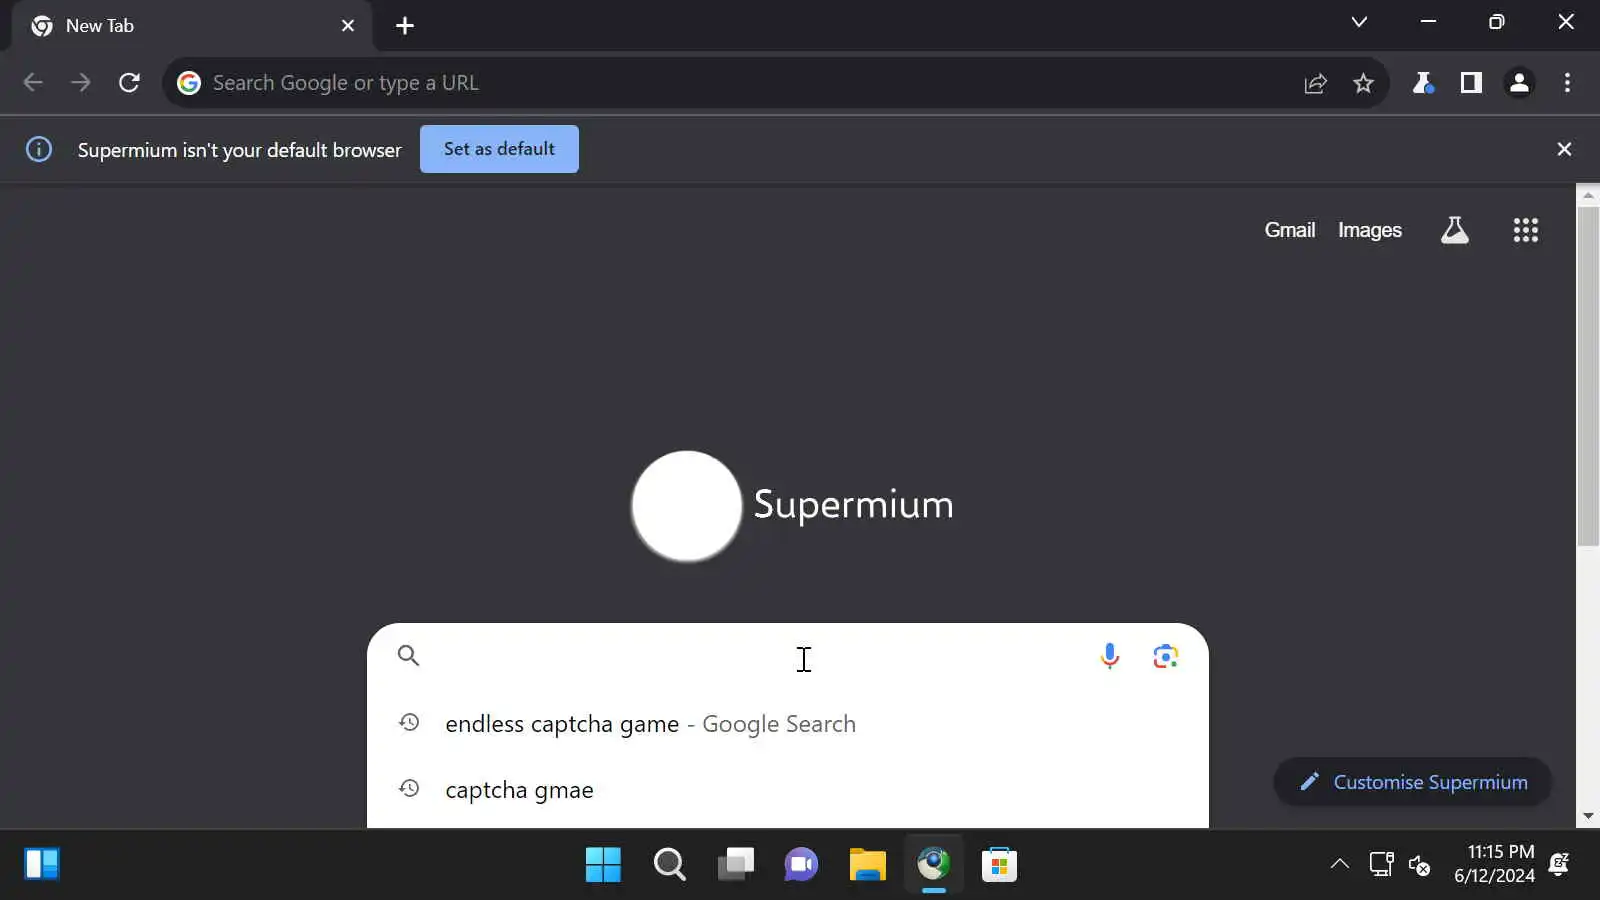Start voice search with the microphone icon
Image resolution: width=1600 pixels, height=900 pixels.
pos(1109,656)
